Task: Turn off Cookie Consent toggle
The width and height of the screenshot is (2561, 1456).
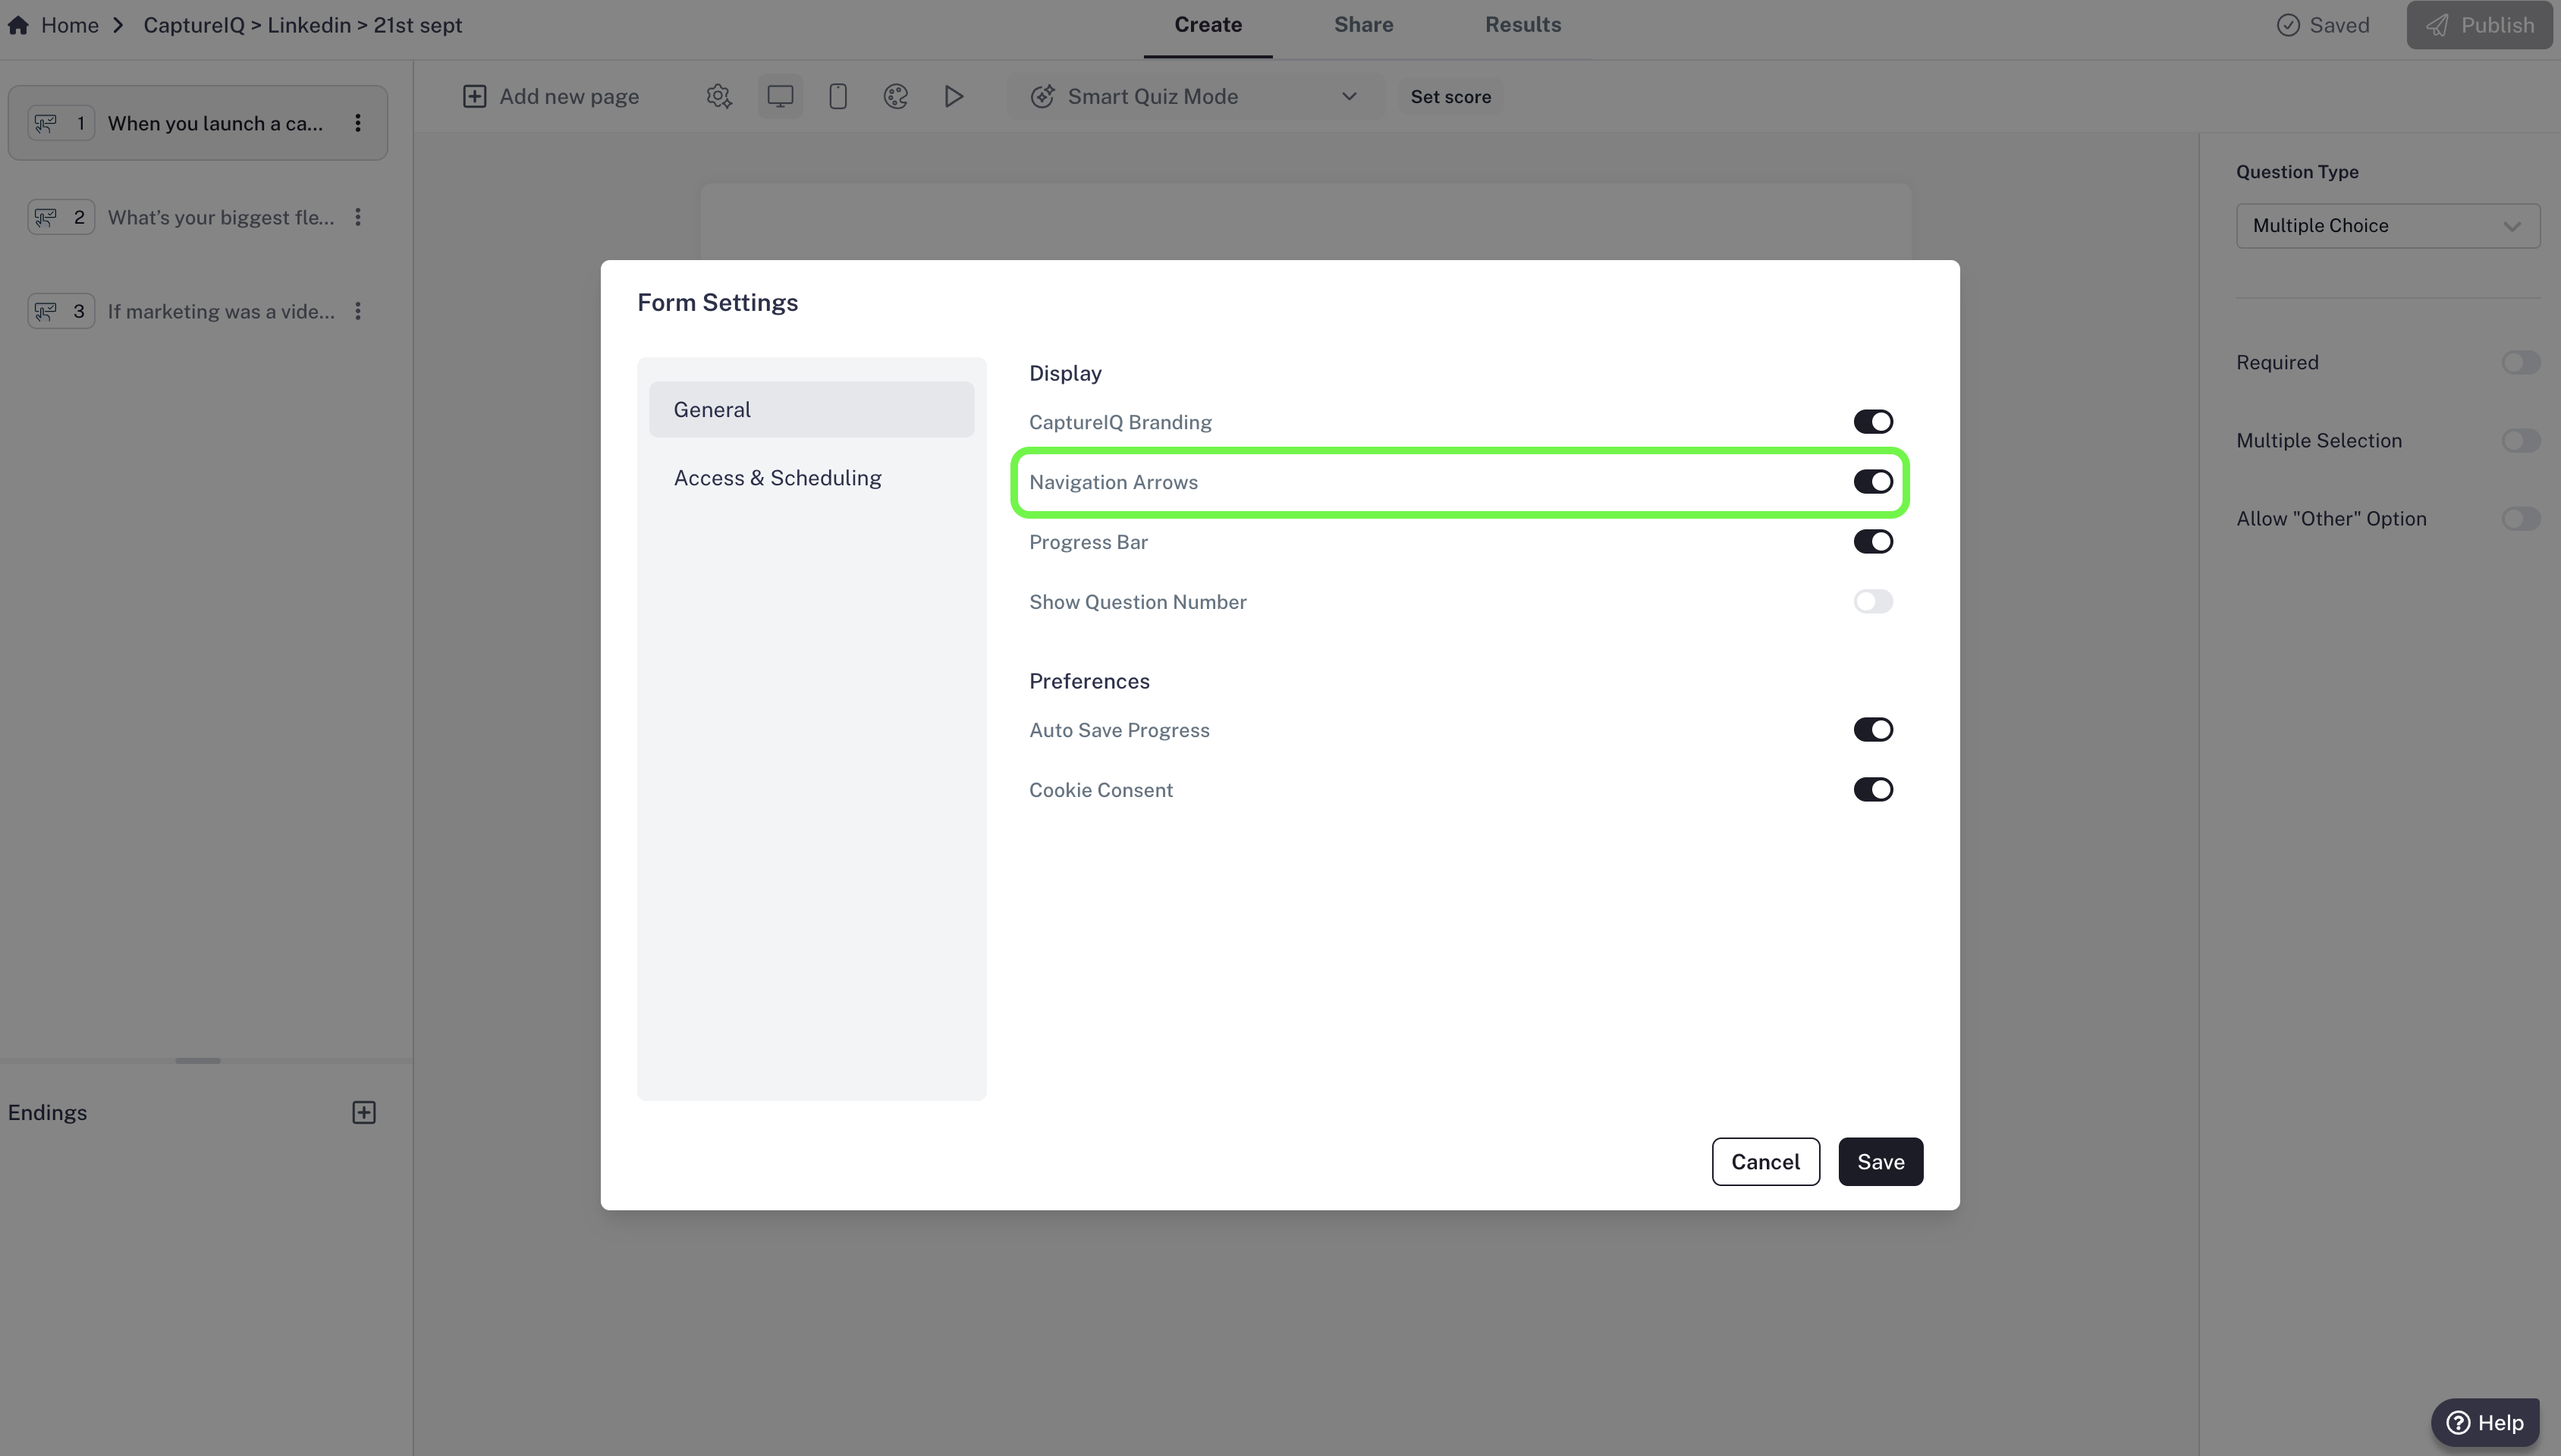Action: point(1872,790)
